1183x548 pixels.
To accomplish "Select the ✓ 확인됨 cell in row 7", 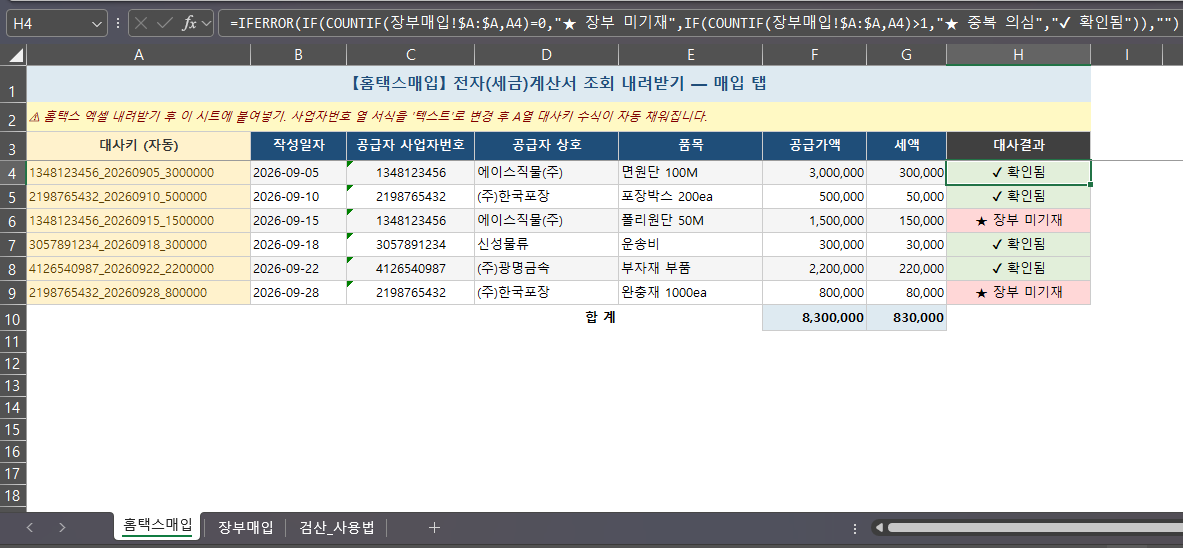I will [x=1019, y=245].
